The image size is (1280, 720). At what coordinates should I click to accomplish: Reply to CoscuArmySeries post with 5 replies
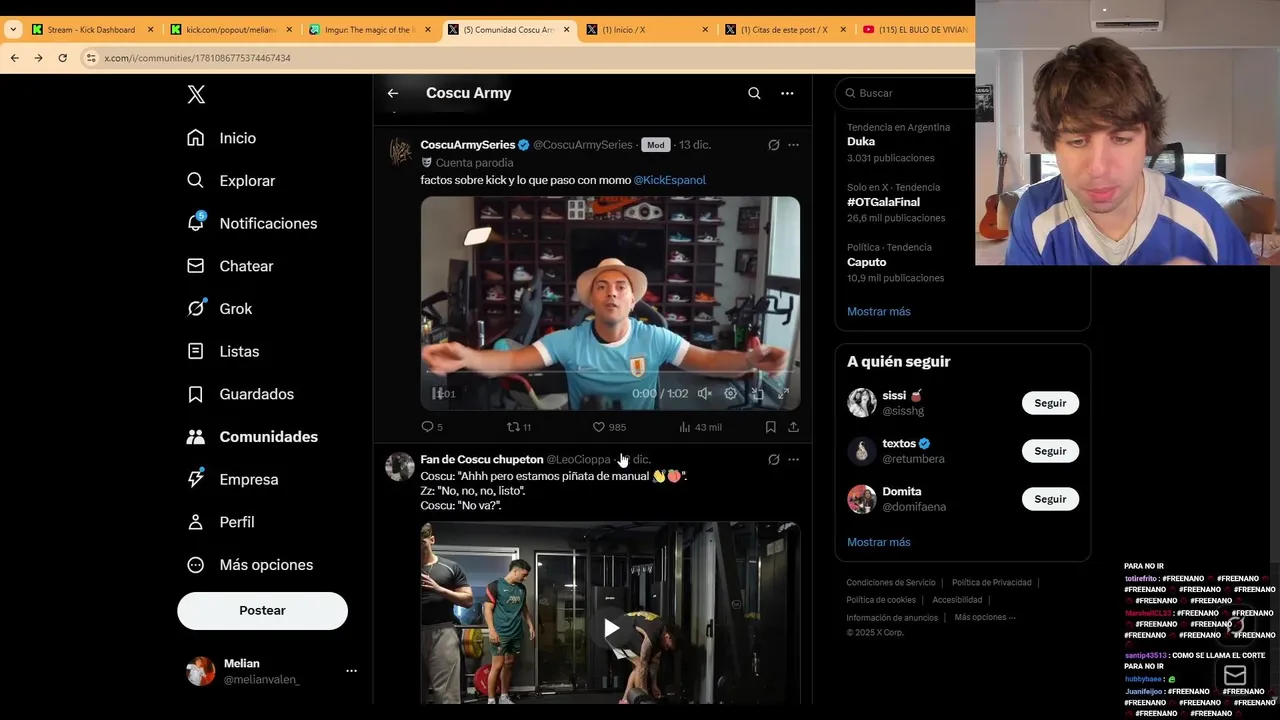coord(432,427)
